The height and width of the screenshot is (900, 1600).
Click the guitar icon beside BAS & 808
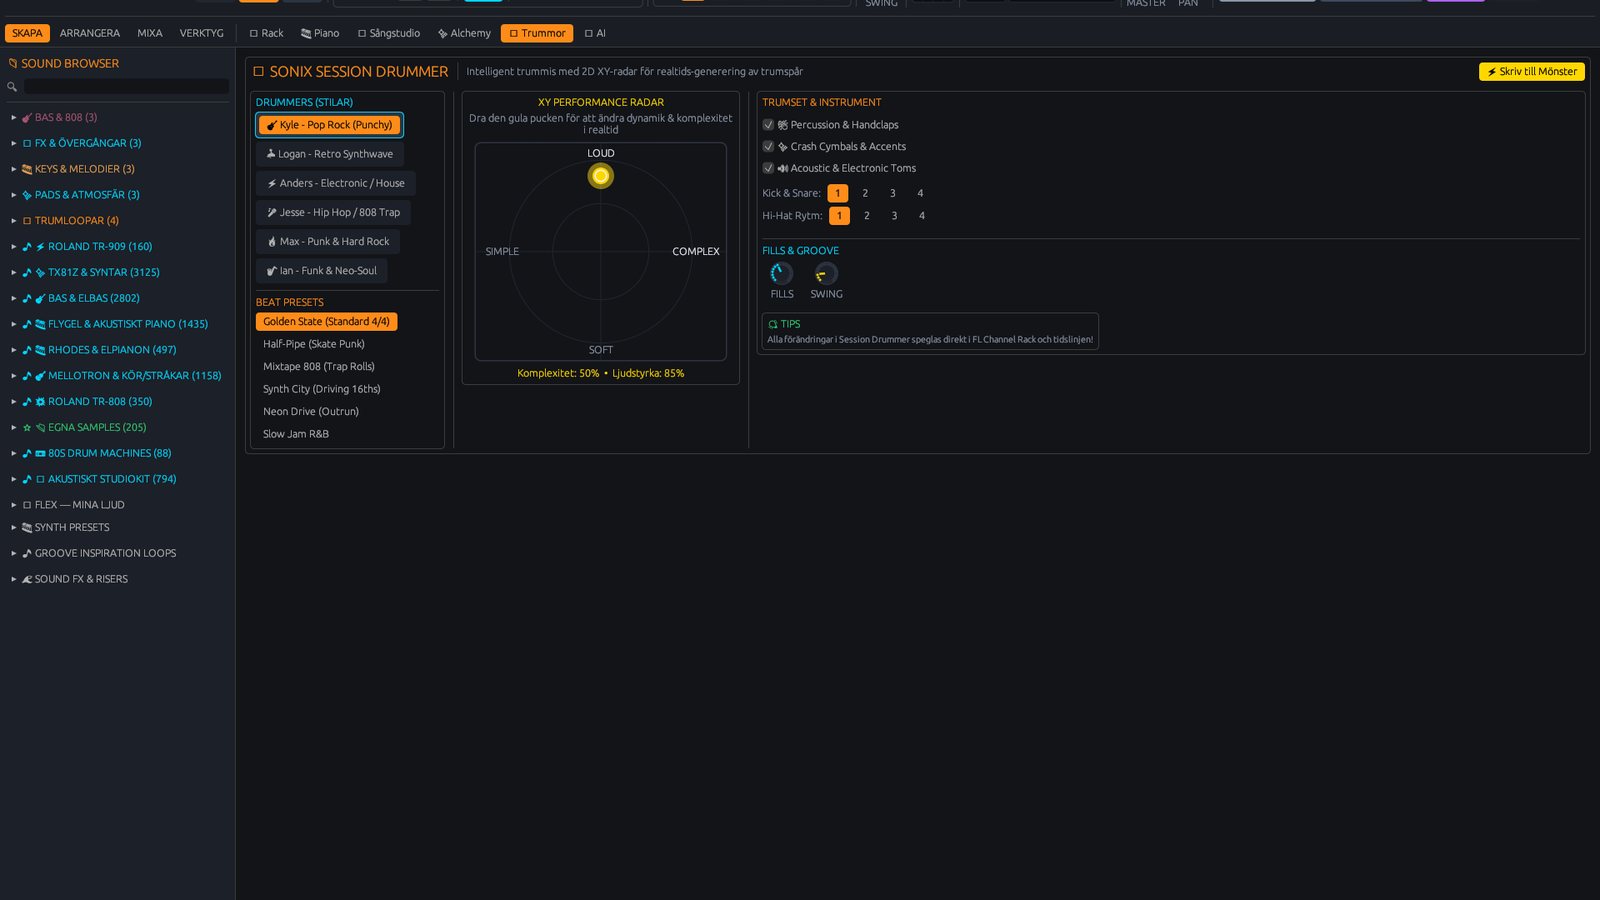coord(27,117)
